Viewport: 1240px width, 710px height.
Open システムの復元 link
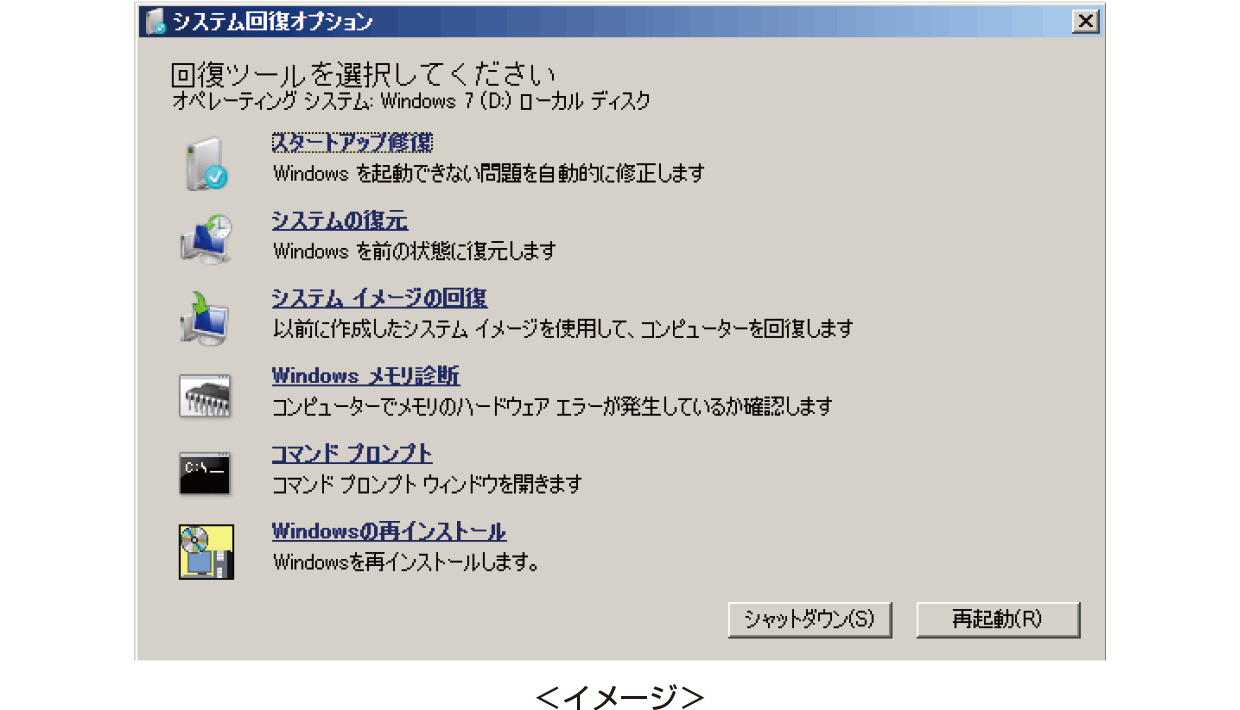(340, 220)
